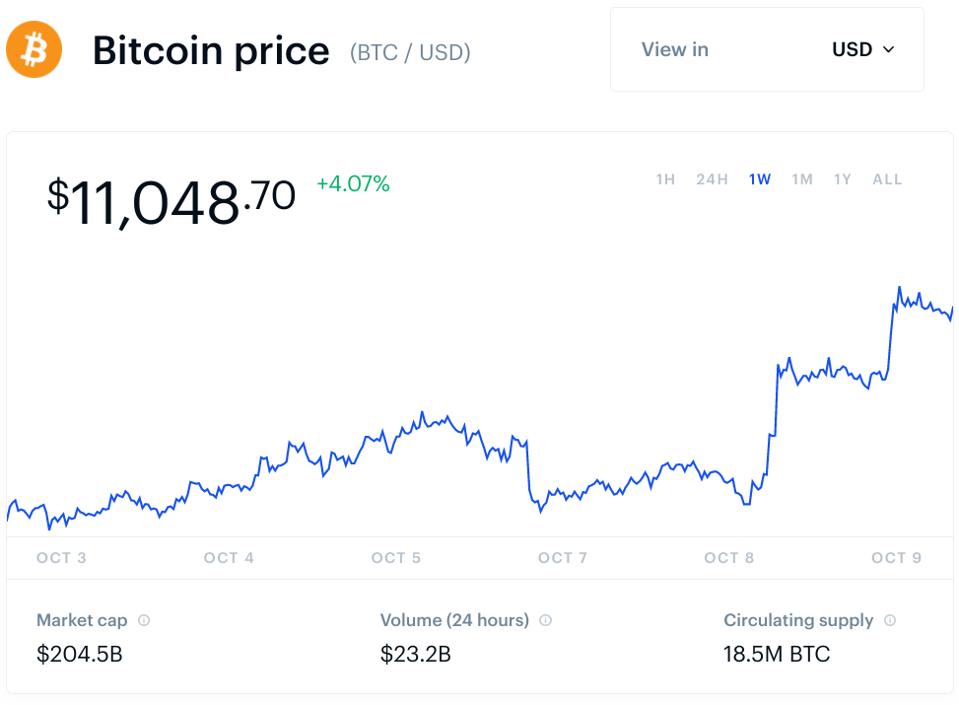Click the price line peak near OCT 9
Image resolution: width=959 pixels, height=705 pixels.
tap(899, 289)
